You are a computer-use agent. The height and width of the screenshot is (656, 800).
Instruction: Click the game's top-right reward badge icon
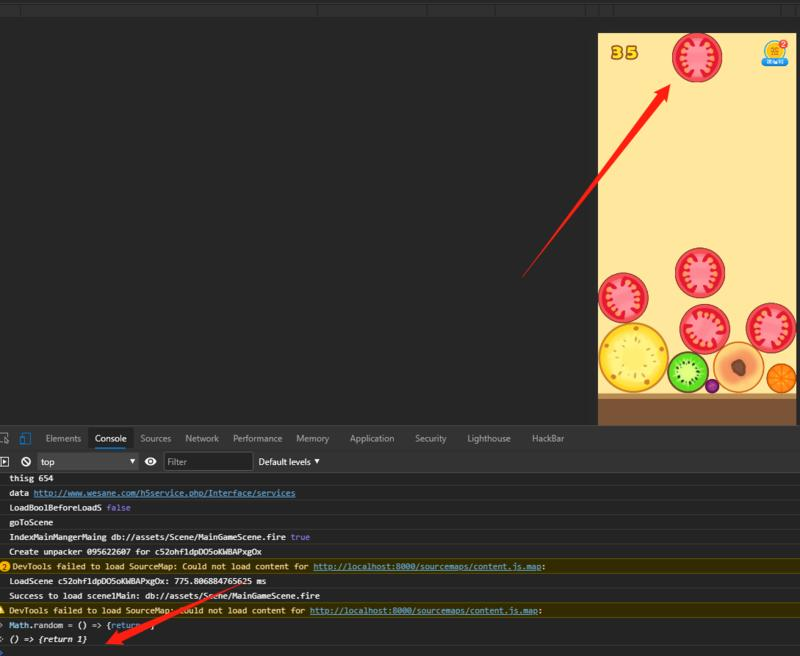775,53
